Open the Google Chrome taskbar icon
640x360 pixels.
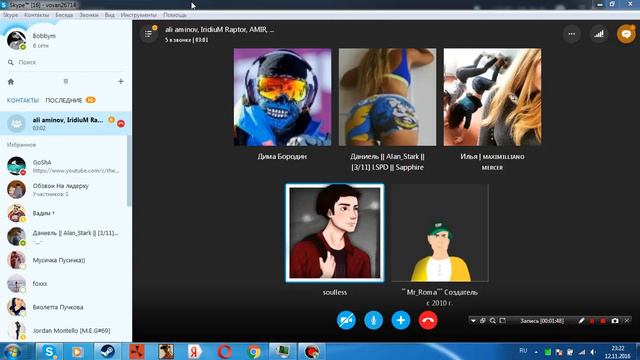(253, 351)
